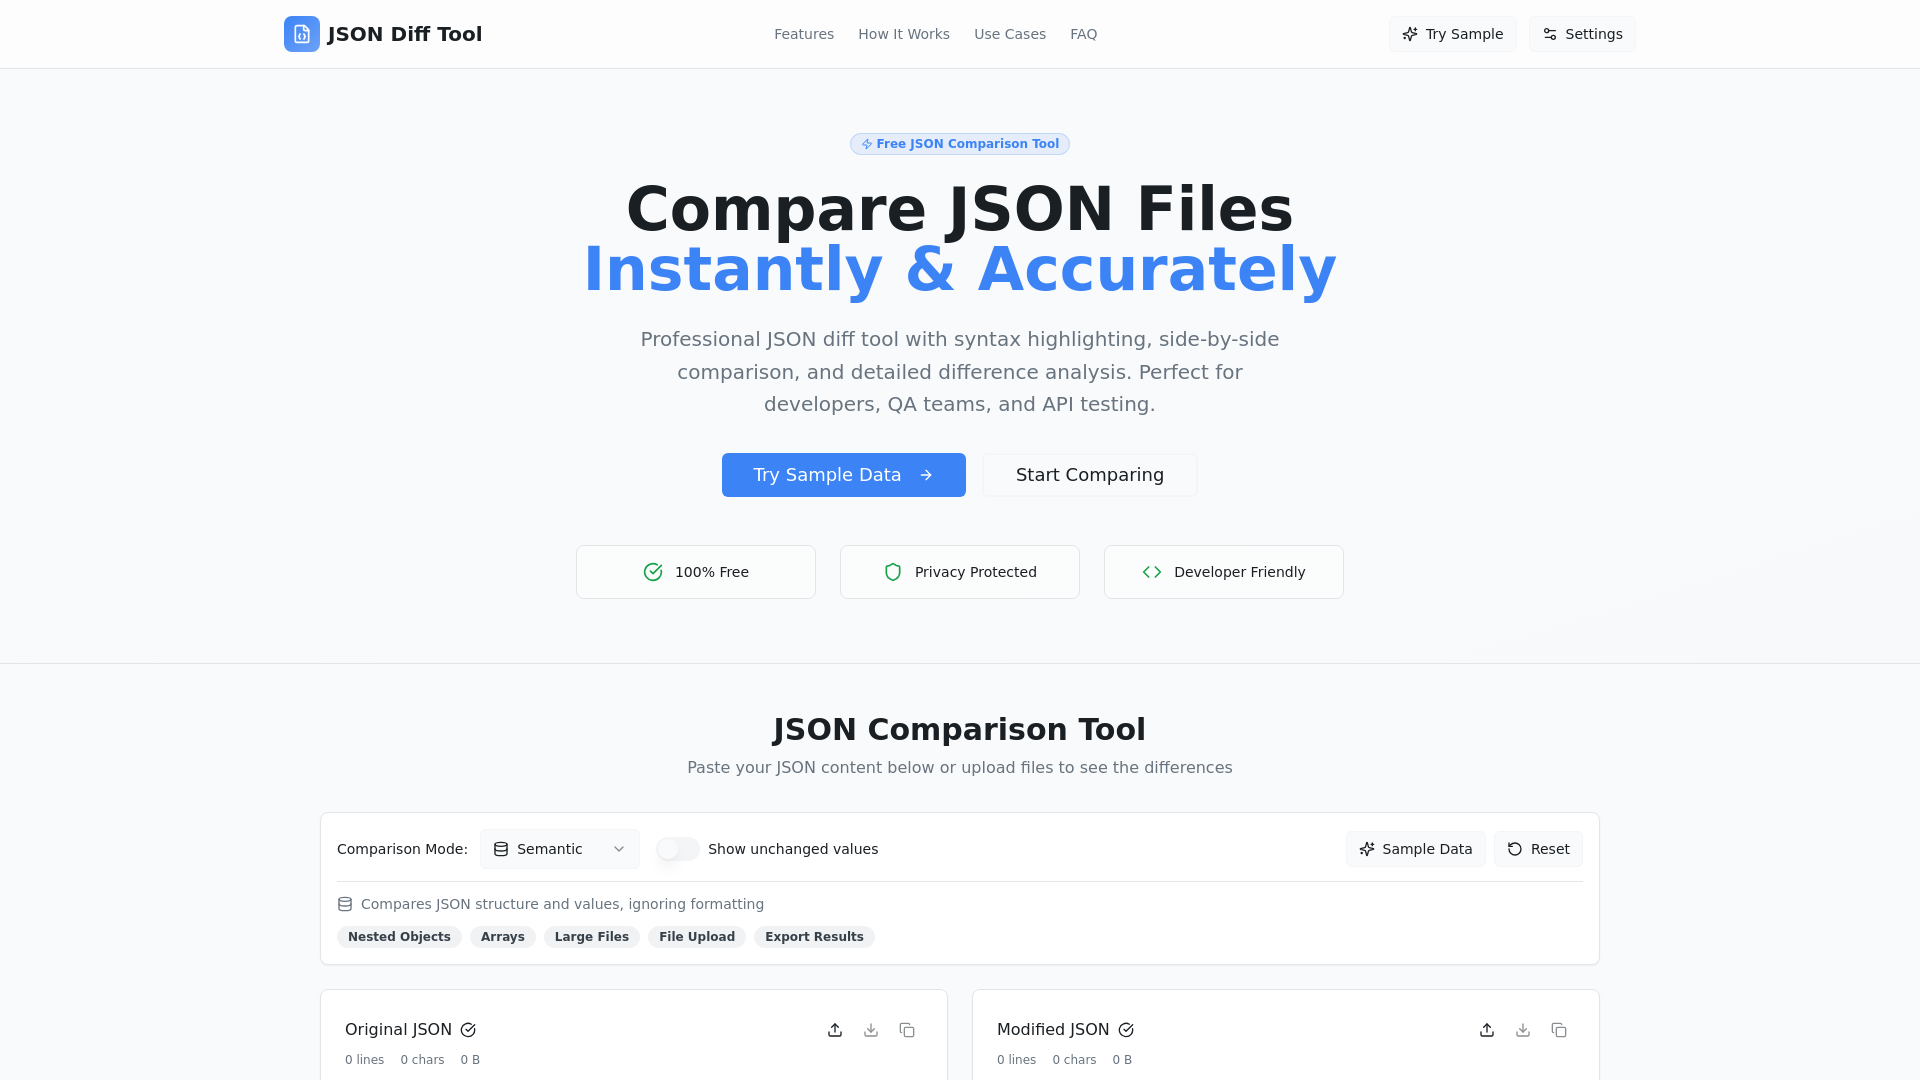
Task: Upload a file into the Original JSON panel
Action: coord(835,1029)
